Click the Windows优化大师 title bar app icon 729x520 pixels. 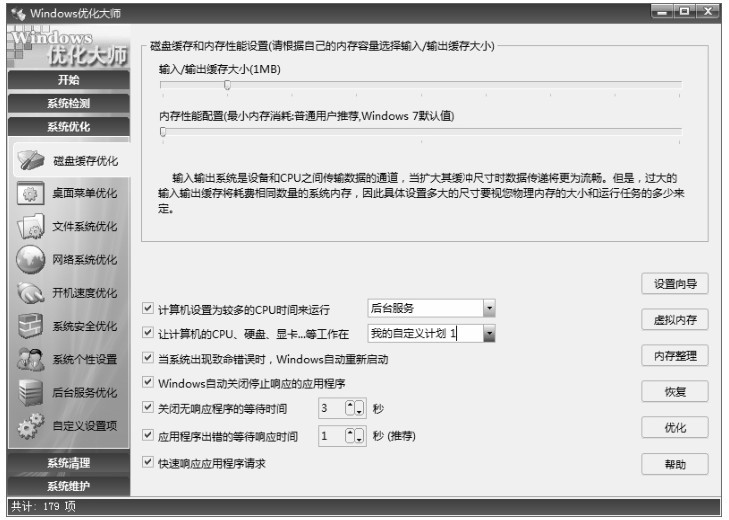19,14
